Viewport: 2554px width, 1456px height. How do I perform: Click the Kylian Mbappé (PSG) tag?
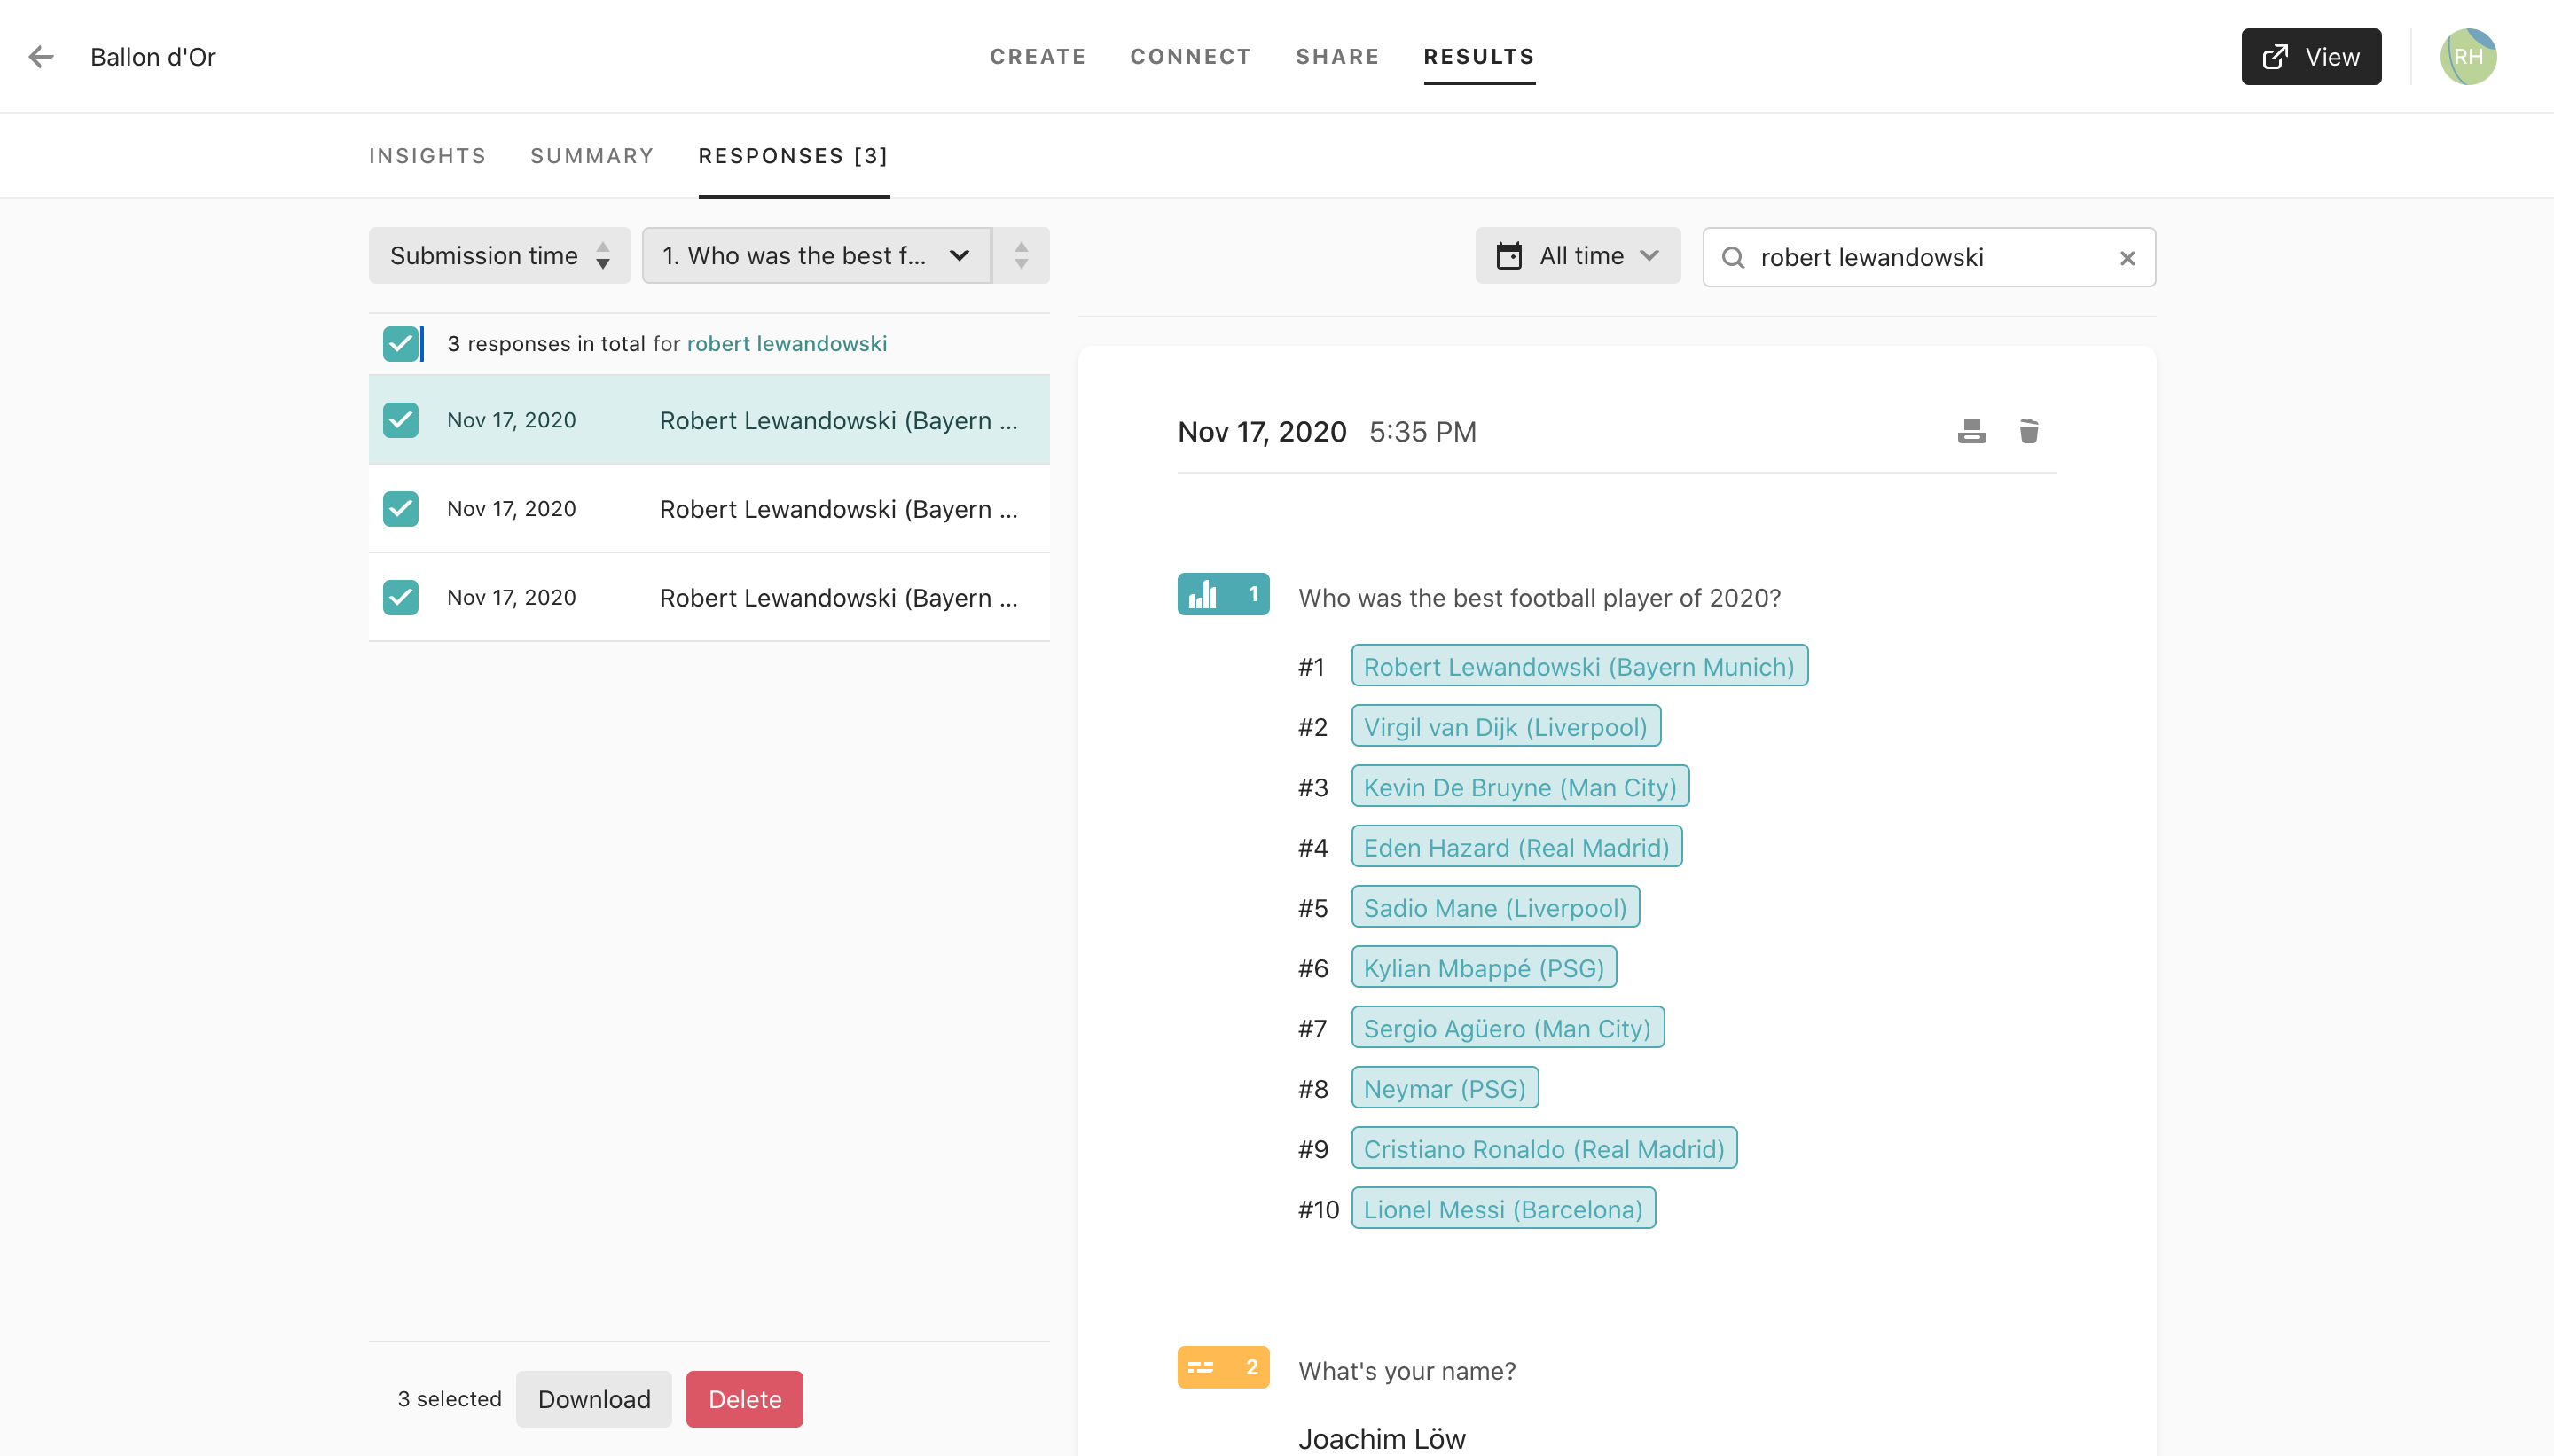point(1483,968)
